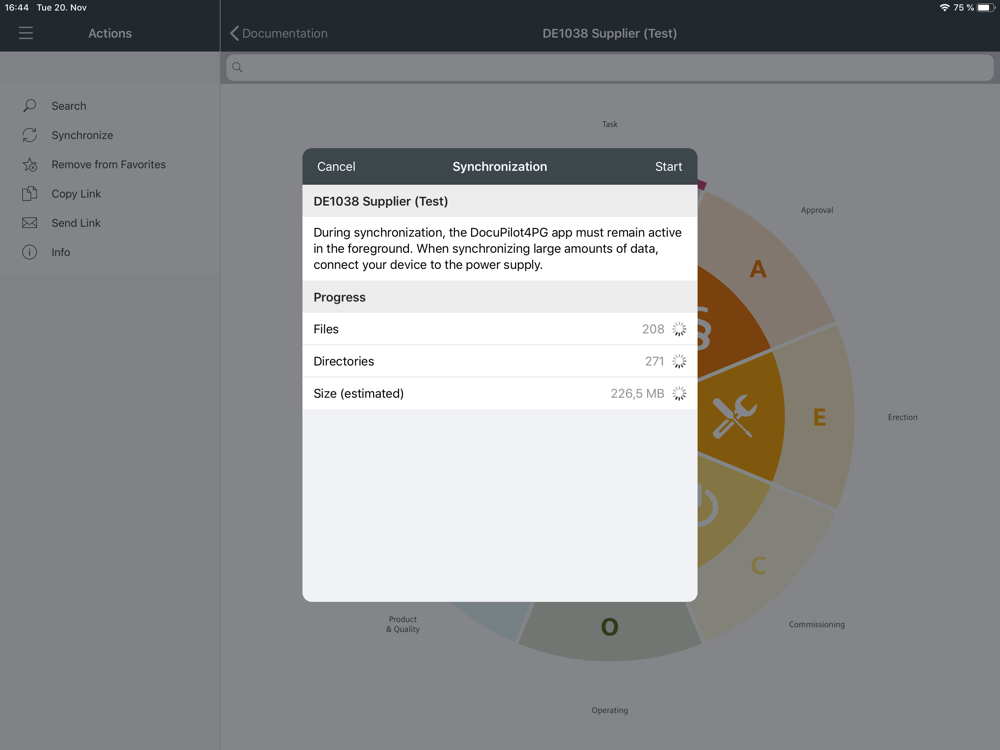Focus the search input field
The width and height of the screenshot is (1000, 750).
point(610,67)
